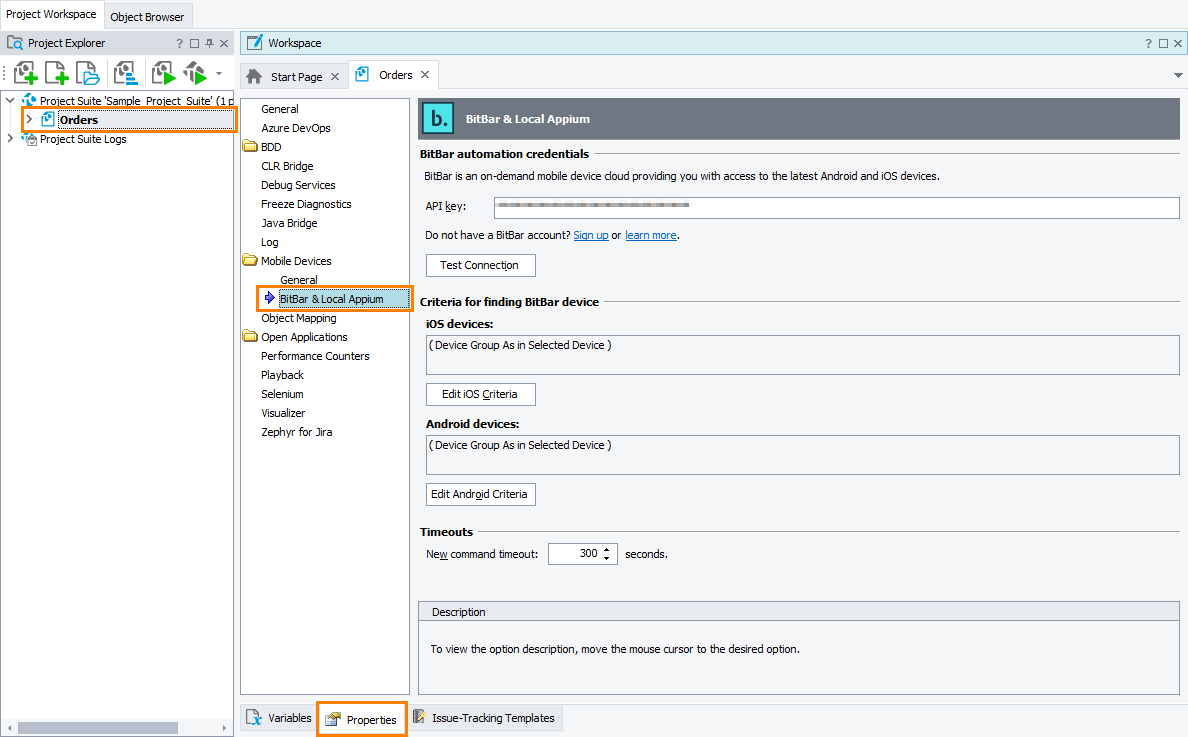Click the Workspace panel header icon
Screen dimensions: 1188x737
(255, 42)
